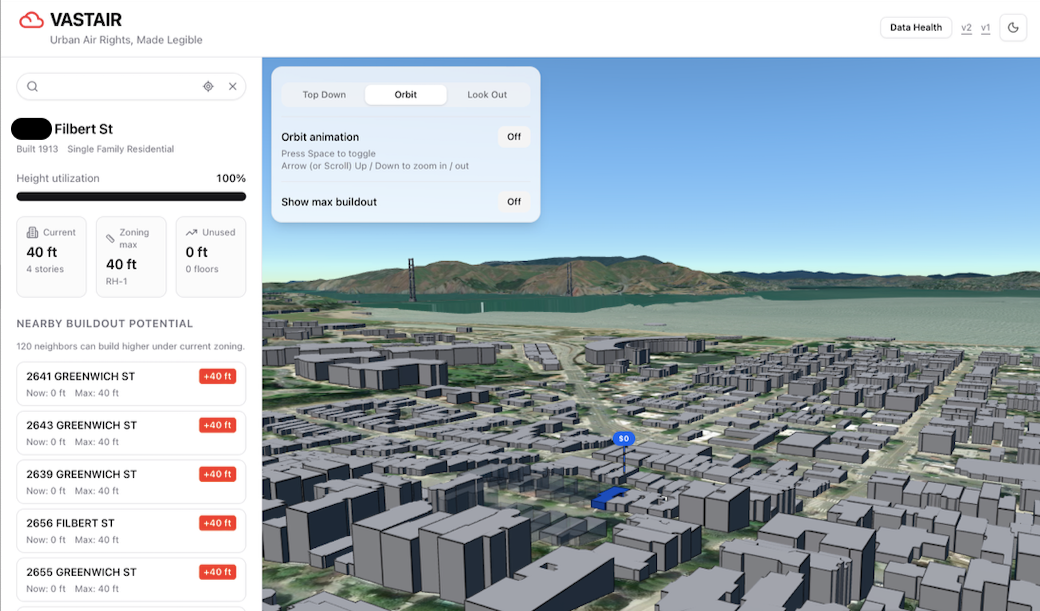Select the highlighted blue building on map
This screenshot has width=1040, height=611.
coord(609,498)
